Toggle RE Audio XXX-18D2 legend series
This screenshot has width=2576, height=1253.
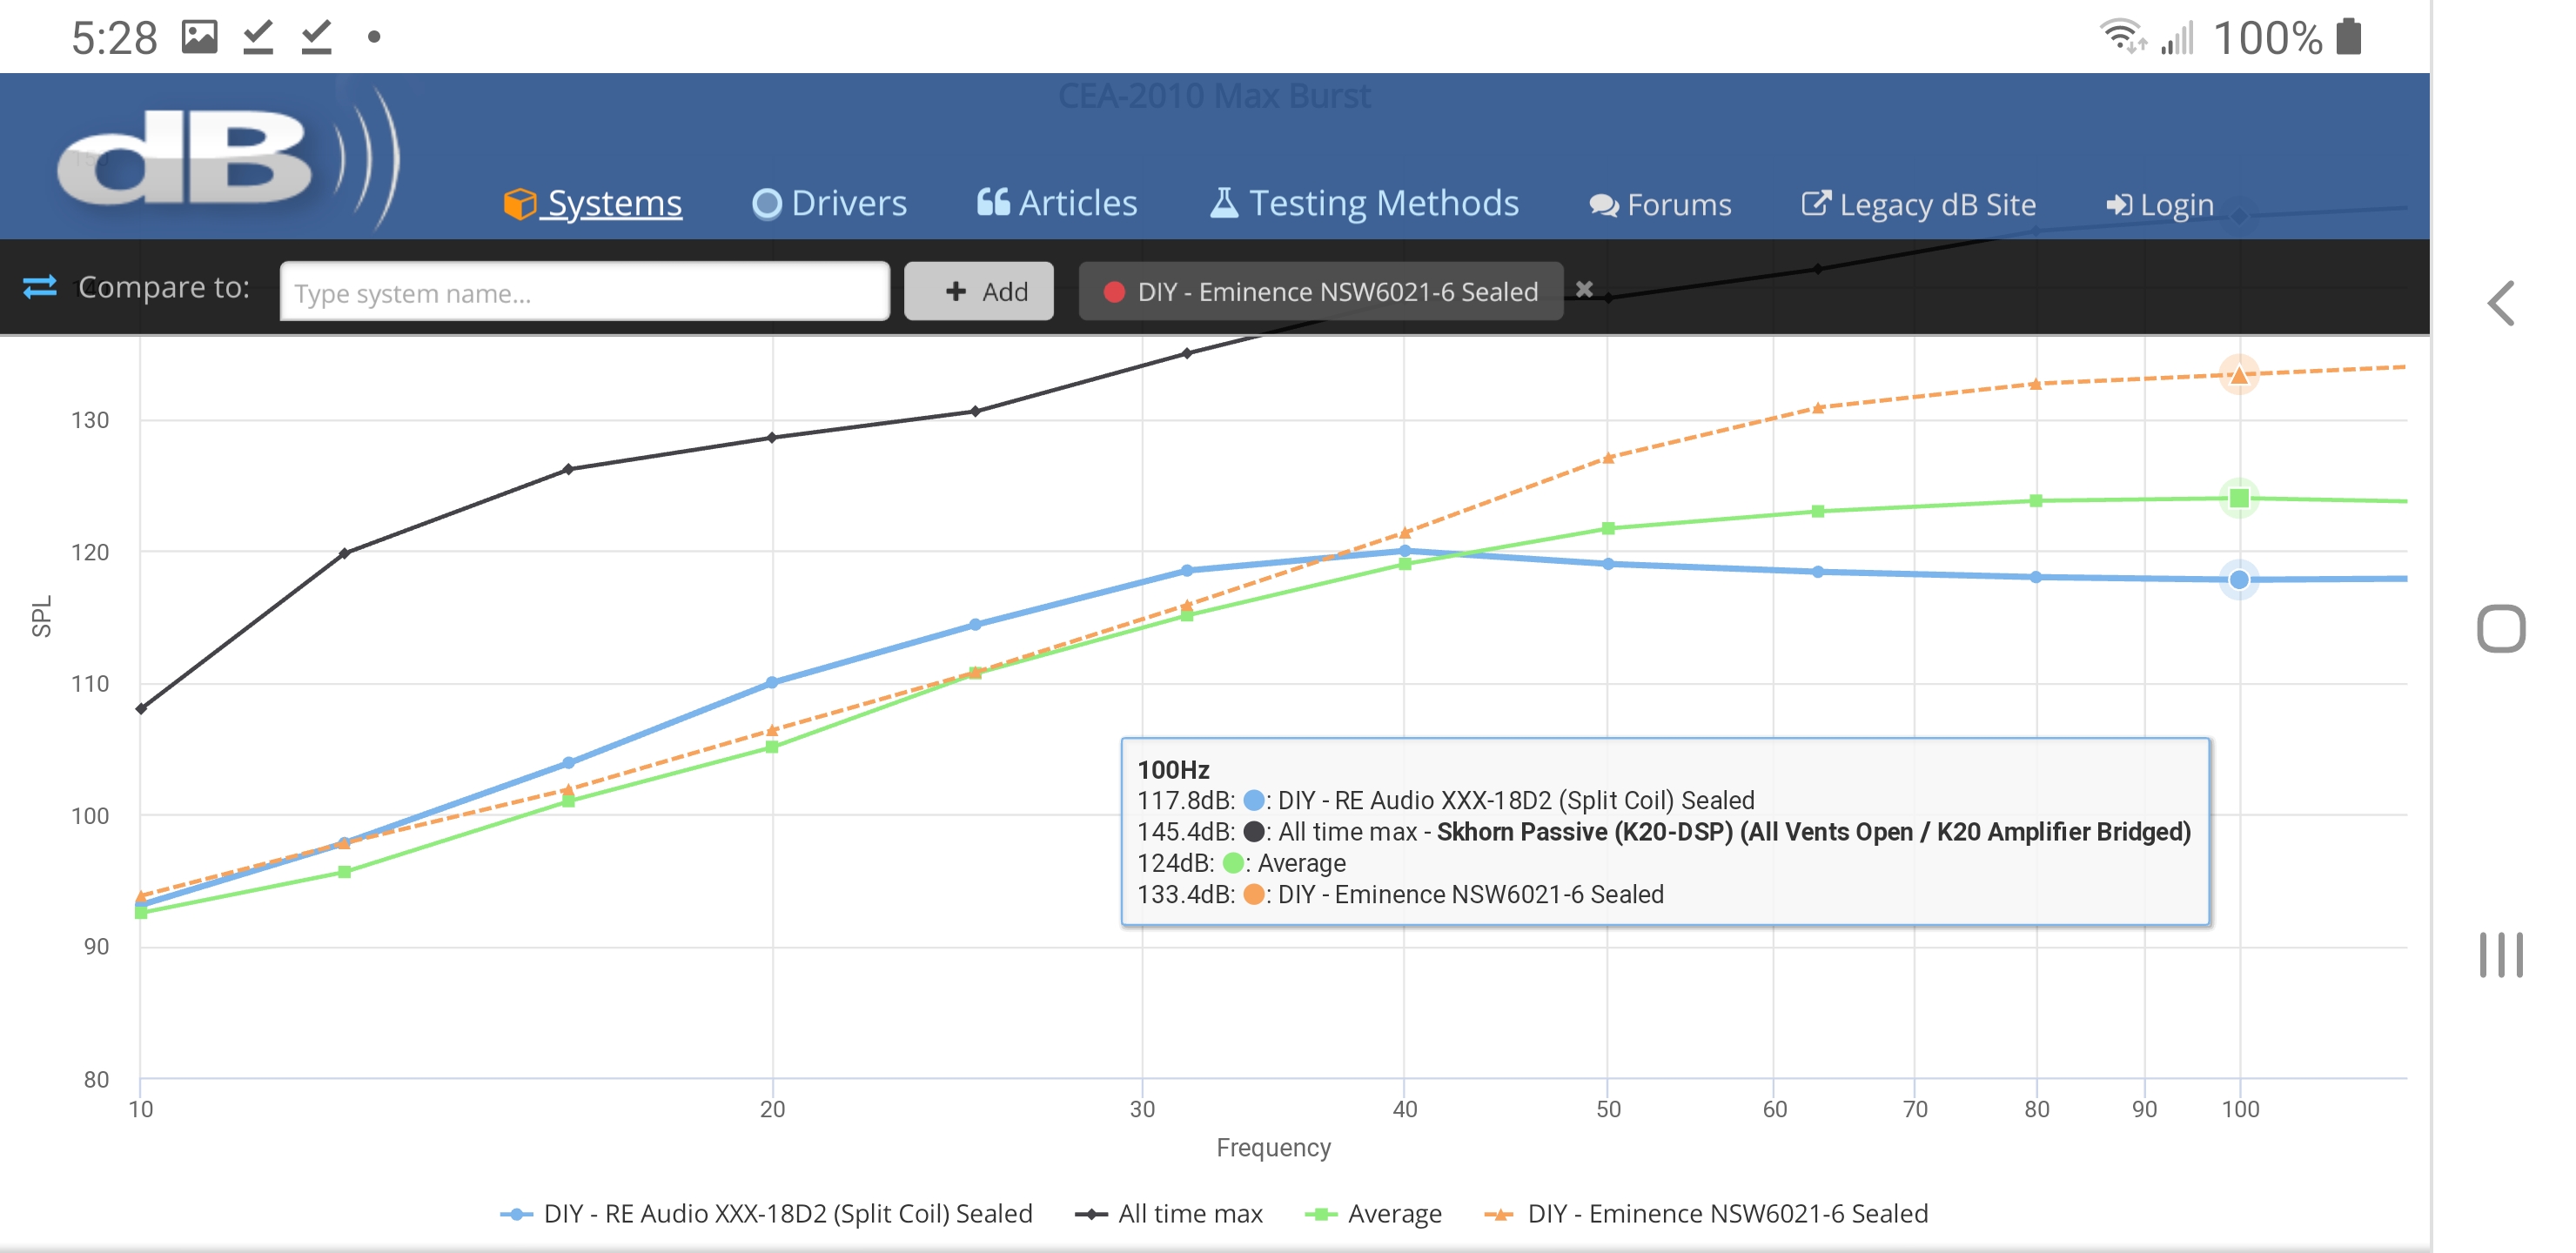pos(766,1213)
